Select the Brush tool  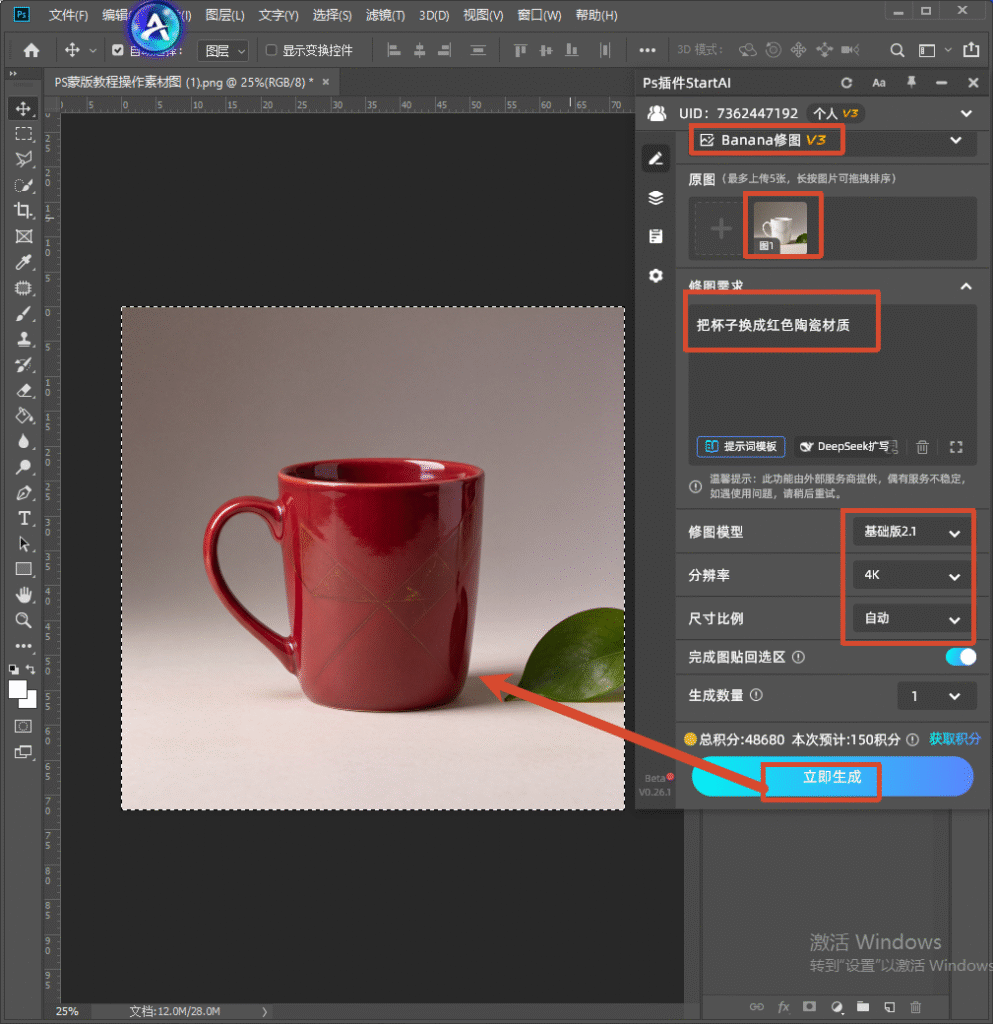coord(24,313)
